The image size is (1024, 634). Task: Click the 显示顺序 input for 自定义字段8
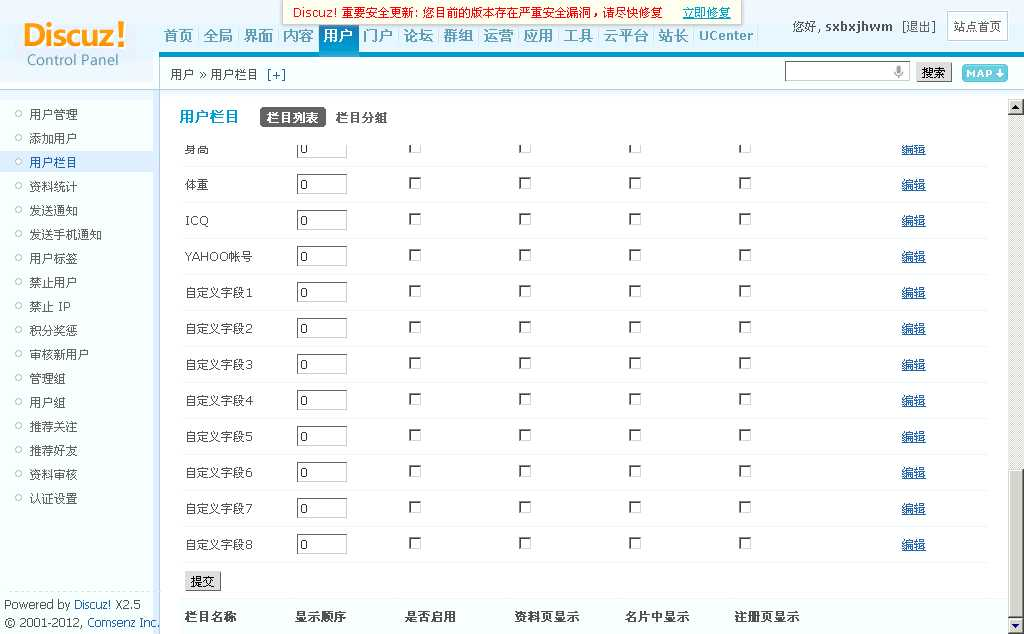[x=322, y=545]
